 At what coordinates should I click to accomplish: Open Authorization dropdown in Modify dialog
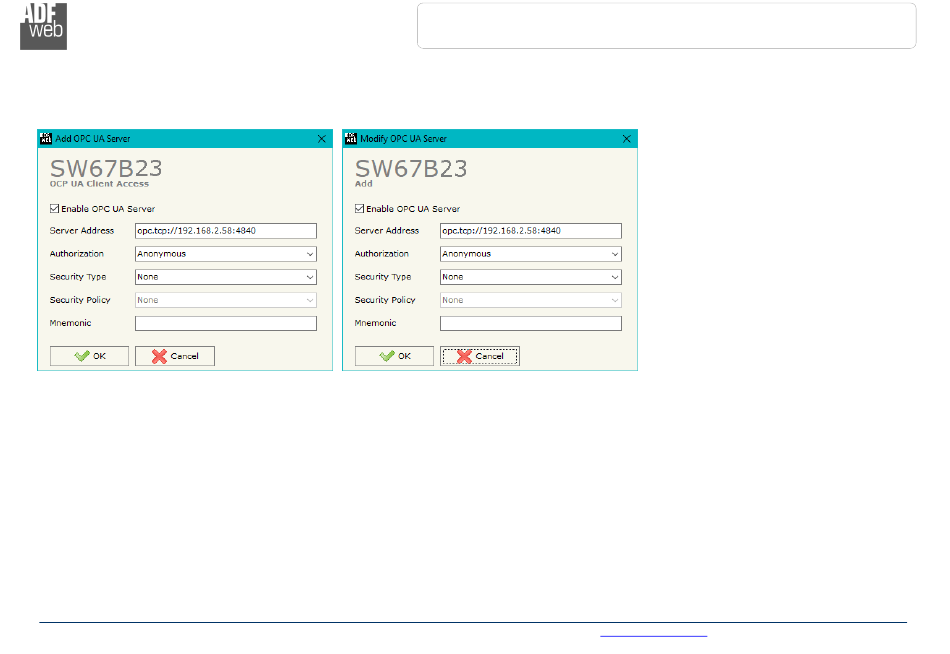click(615, 254)
